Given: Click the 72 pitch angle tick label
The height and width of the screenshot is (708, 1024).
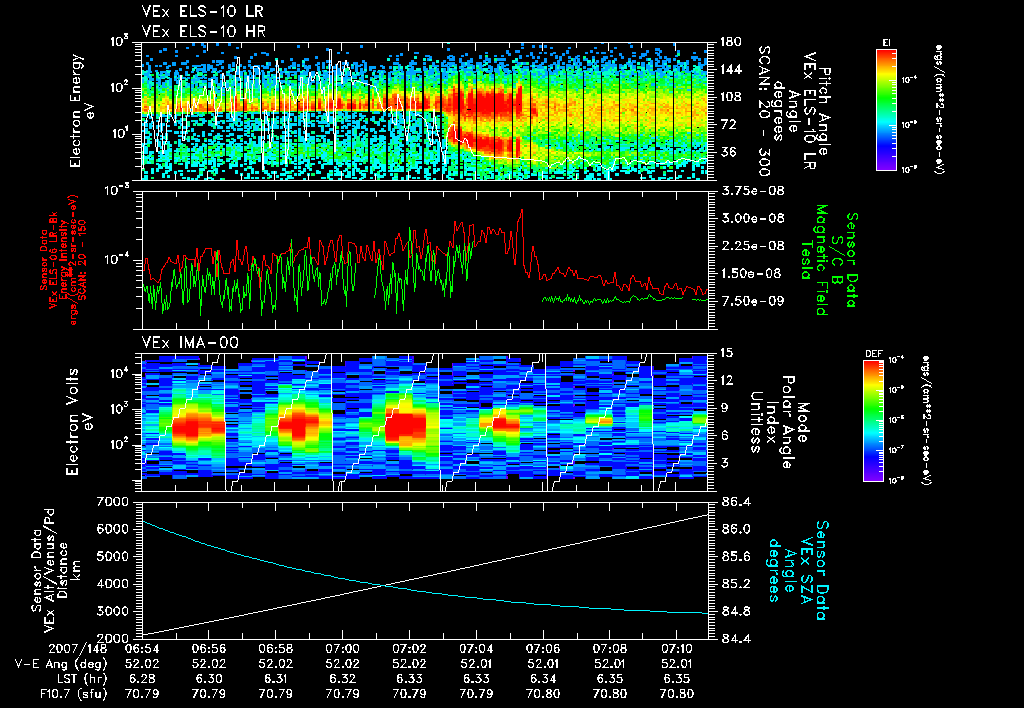Looking at the screenshot, I should [x=727, y=124].
